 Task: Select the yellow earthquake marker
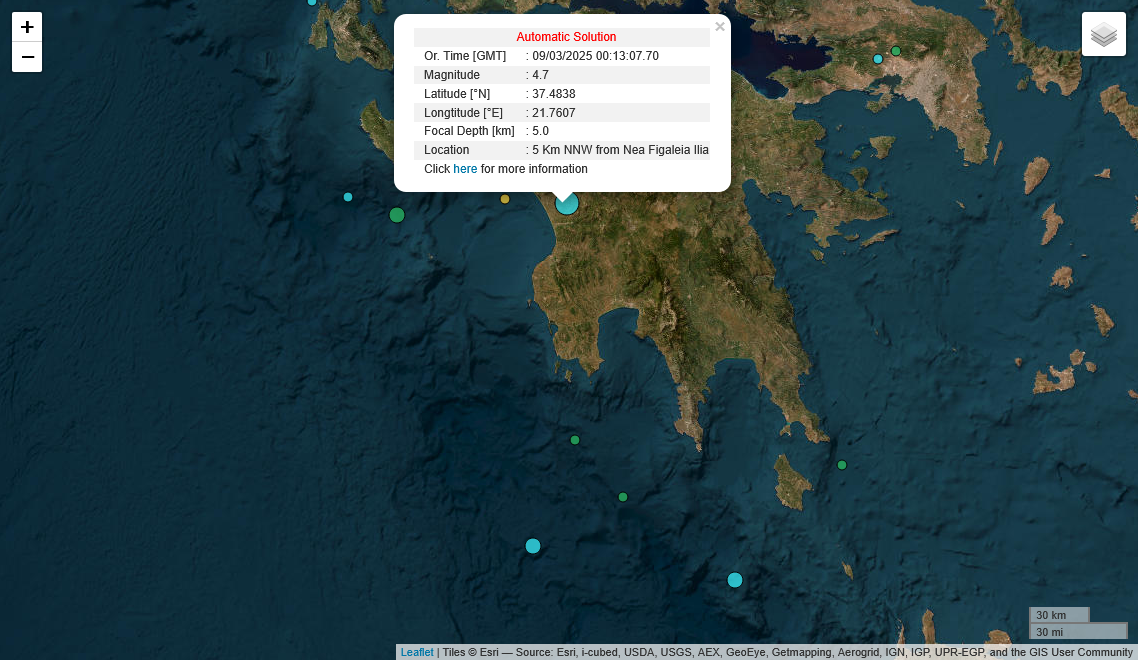505,199
